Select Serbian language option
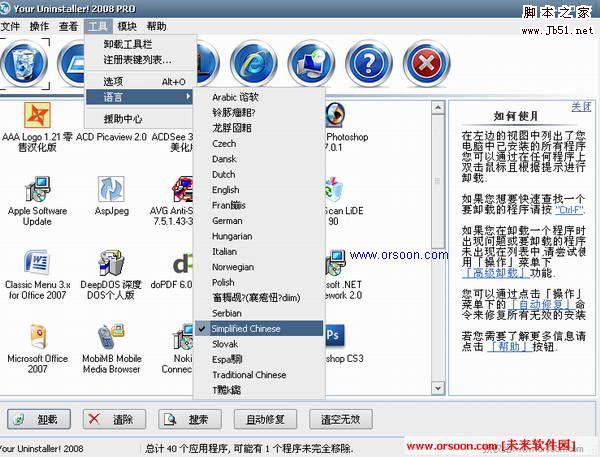This screenshot has width=600, height=457. (259, 313)
